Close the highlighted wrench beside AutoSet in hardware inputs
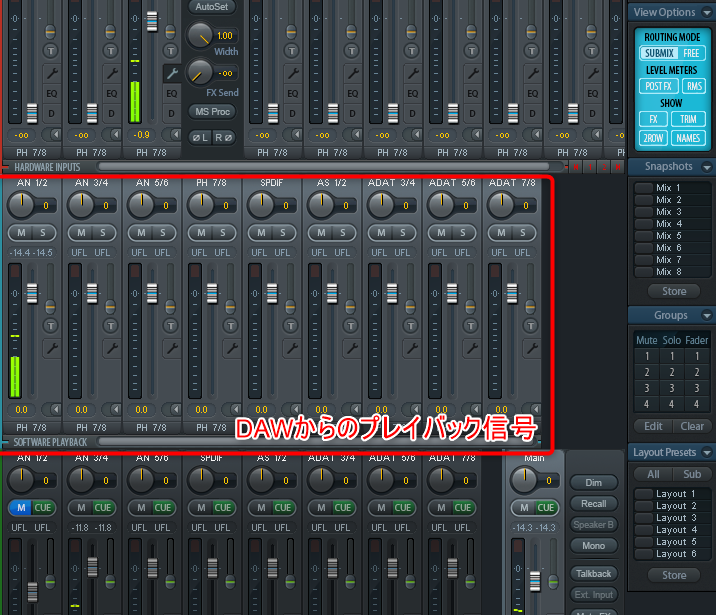The image size is (716, 615). pyautogui.click(x=171, y=73)
